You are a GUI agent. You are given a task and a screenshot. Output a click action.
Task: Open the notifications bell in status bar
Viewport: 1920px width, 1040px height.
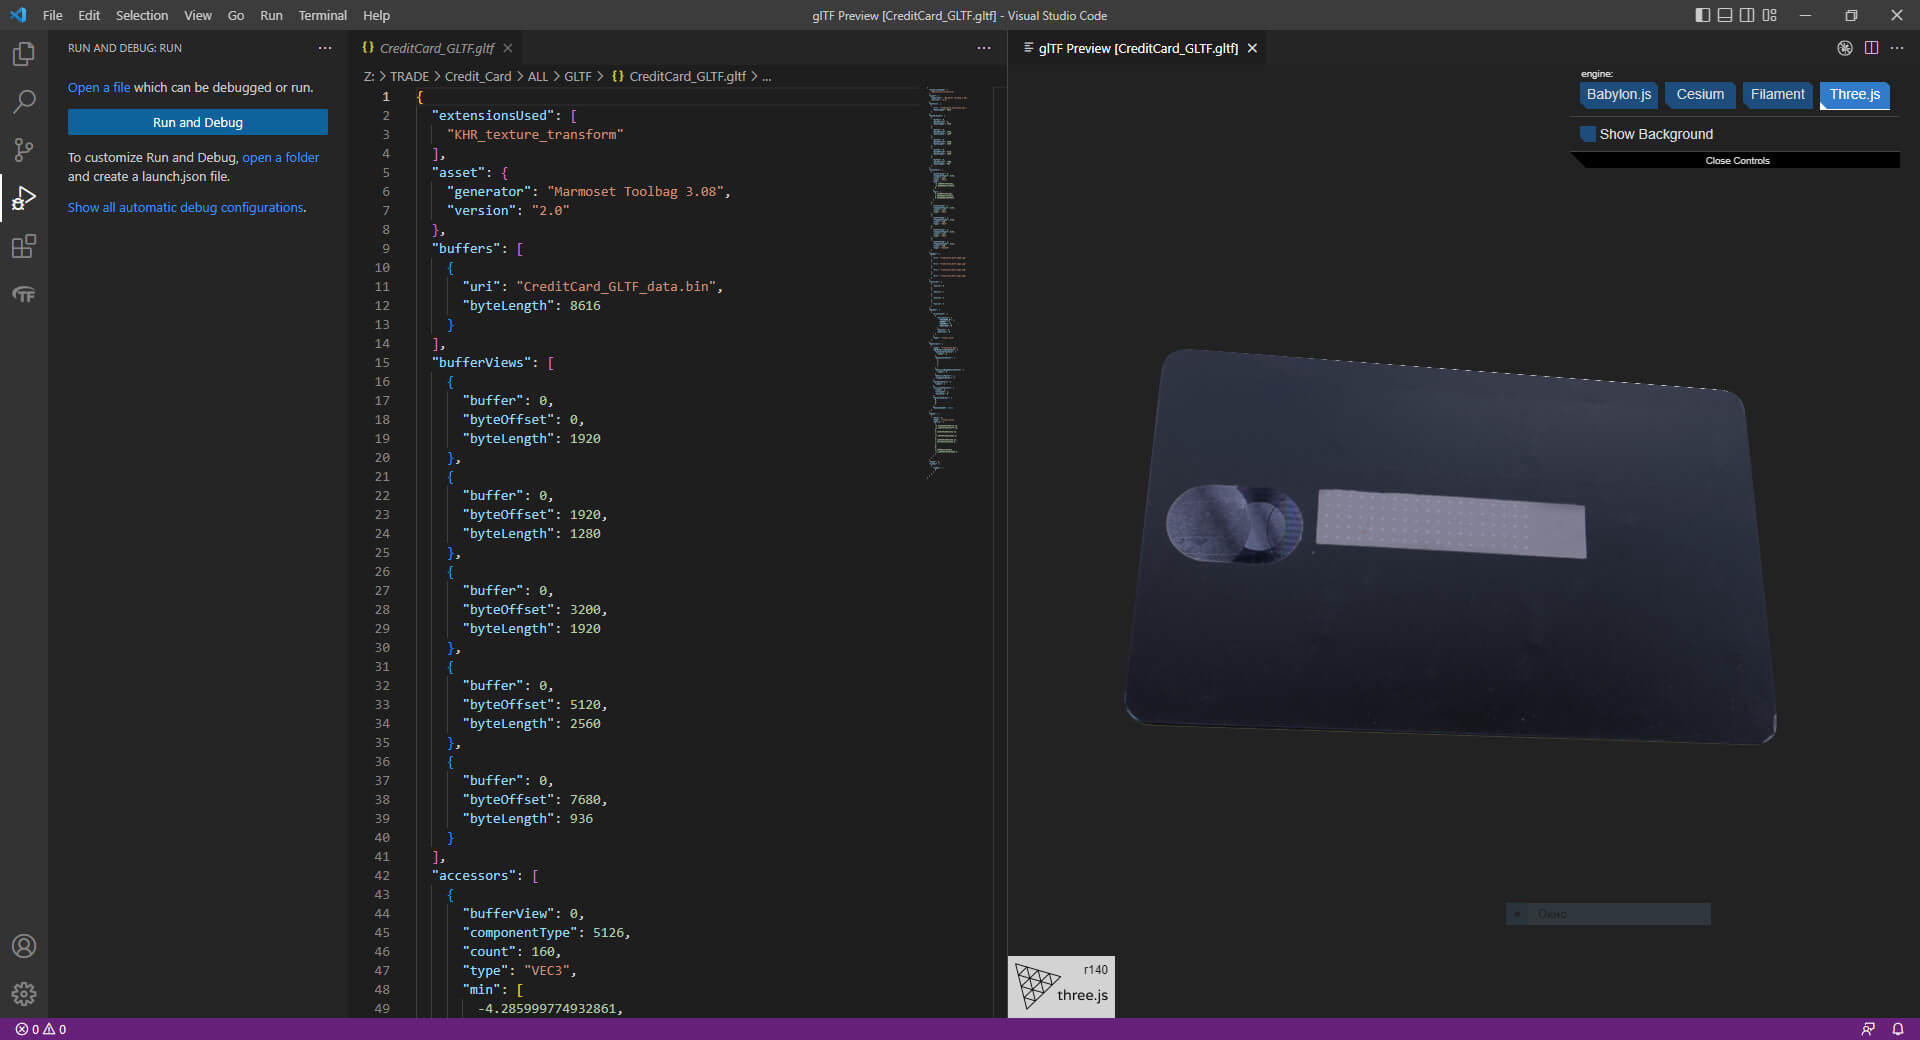pyautogui.click(x=1897, y=1029)
